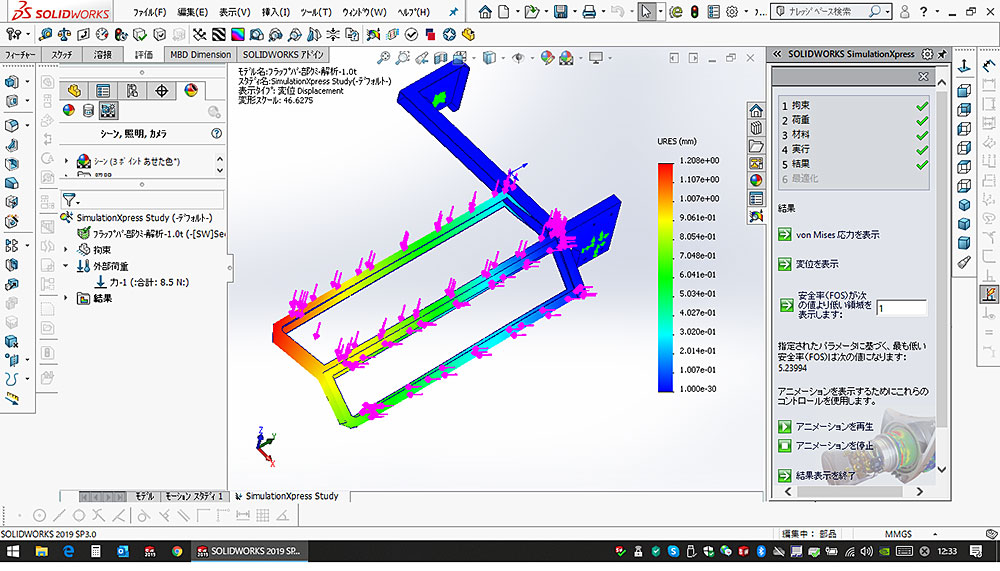Create a new document from the toolbar
This screenshot has height=571, width=1000.
tap(504, 11)
